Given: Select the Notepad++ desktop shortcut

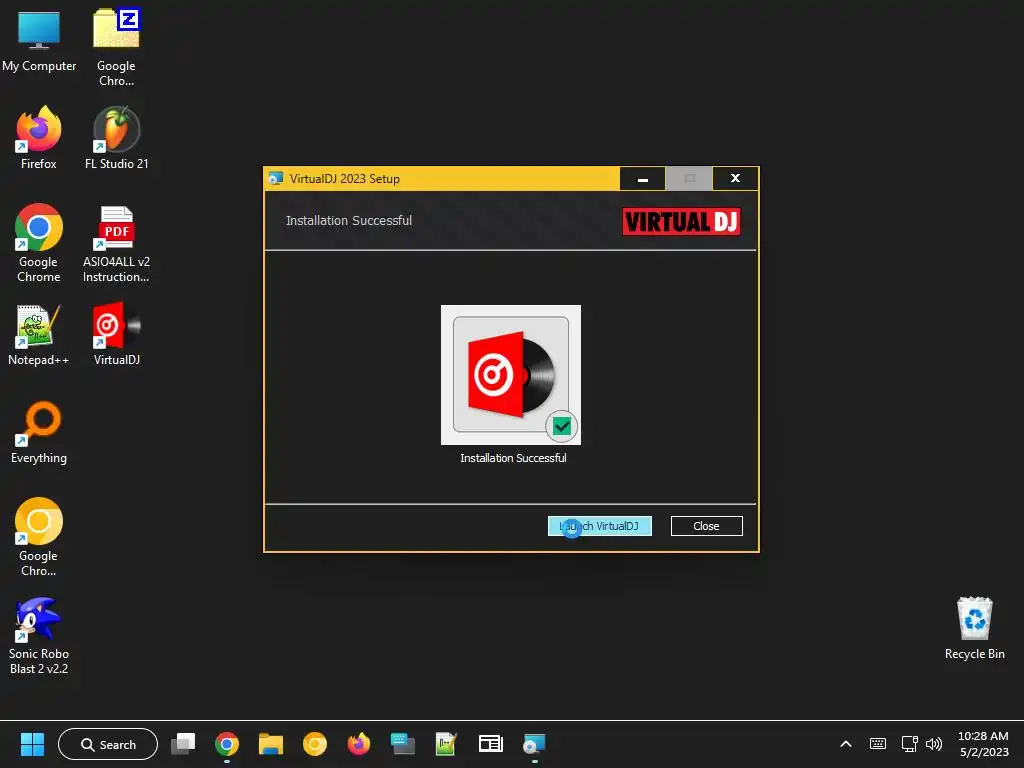Looking at the screenshot, I should [39, 334].
